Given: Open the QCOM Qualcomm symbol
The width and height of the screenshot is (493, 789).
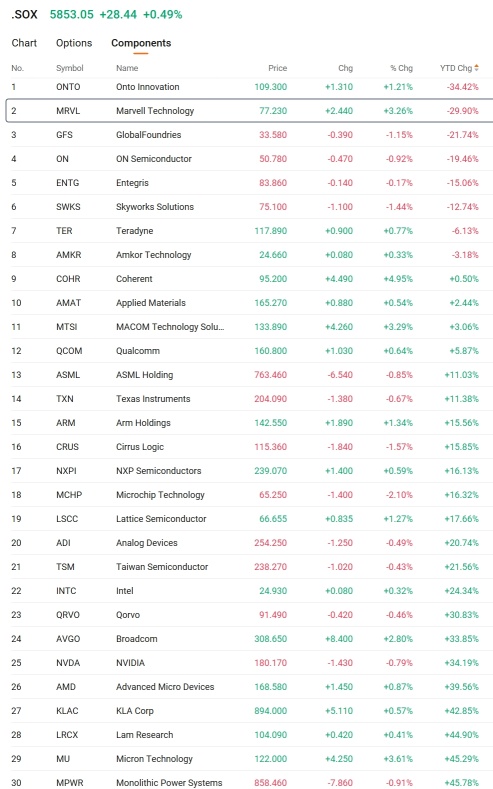Looking at the screenshot, I should coord(69,351).
